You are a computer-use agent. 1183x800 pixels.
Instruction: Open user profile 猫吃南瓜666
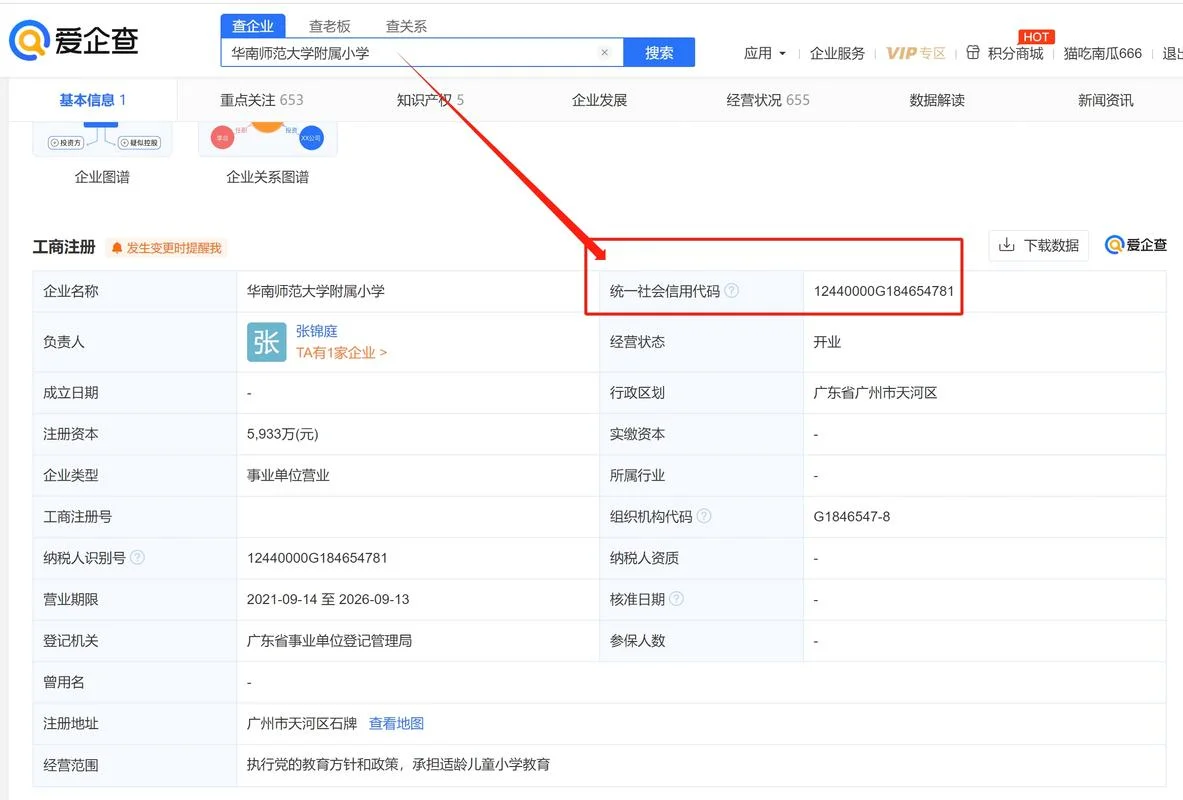(1102, 53)
